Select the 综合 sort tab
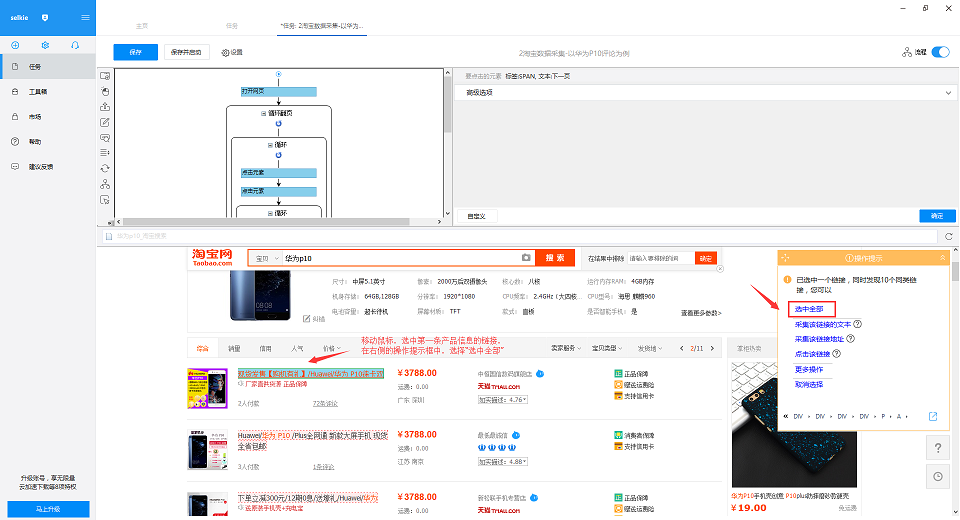The width and height of the screenshot is (960, 520). [203, 349]
